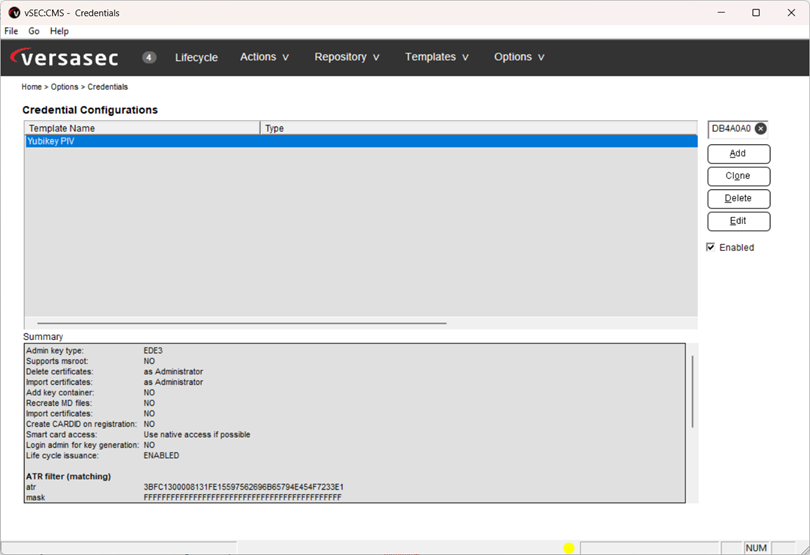Open the Templates dropdown menu
The image size is (810, 555).
437,57
